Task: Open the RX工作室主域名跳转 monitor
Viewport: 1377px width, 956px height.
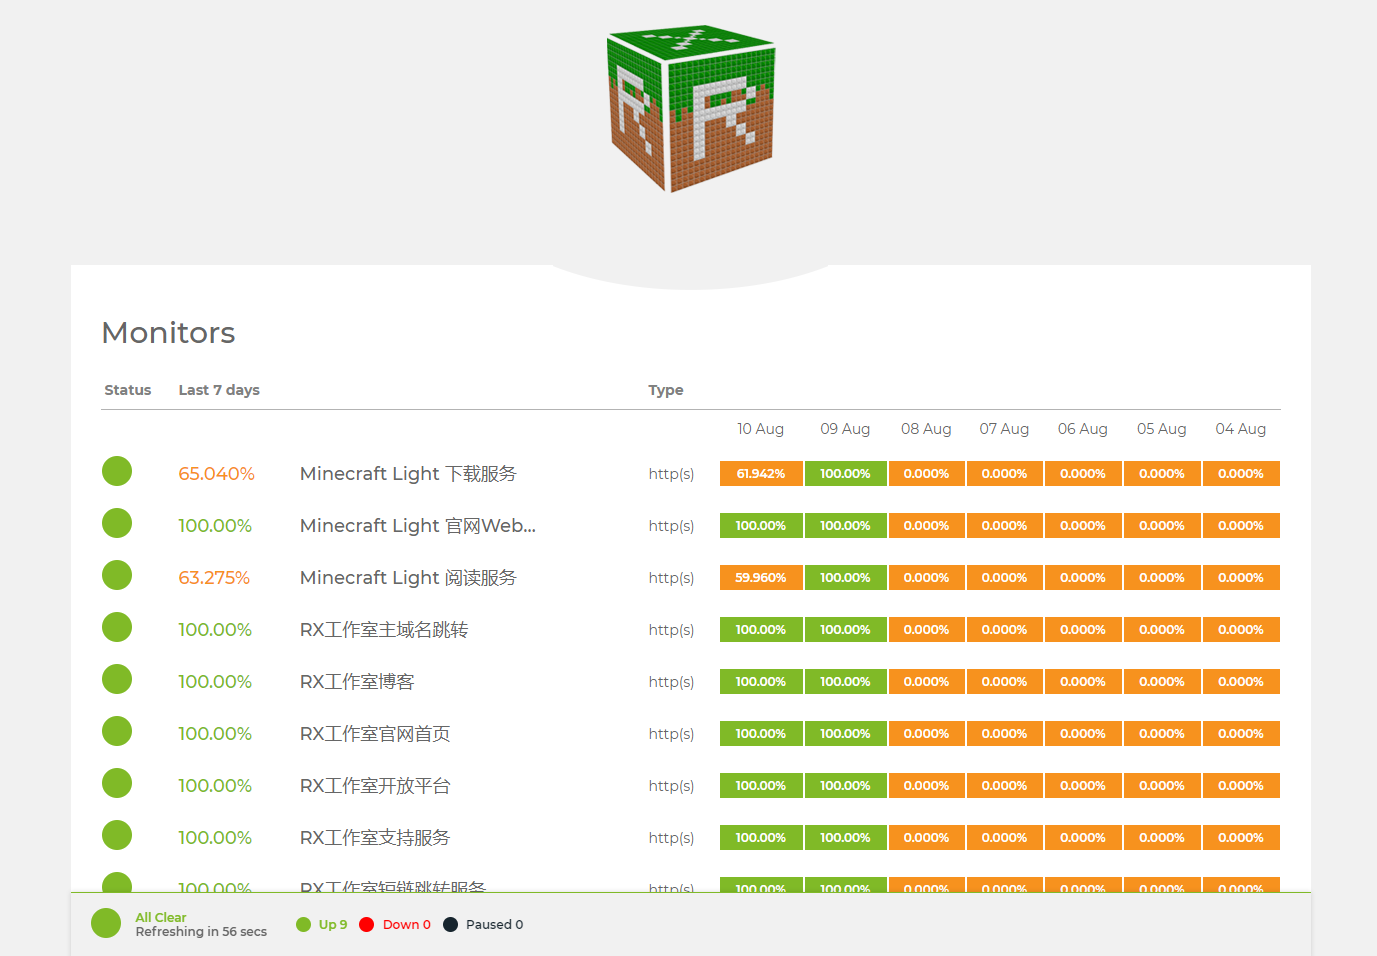Action: point(384,630)
